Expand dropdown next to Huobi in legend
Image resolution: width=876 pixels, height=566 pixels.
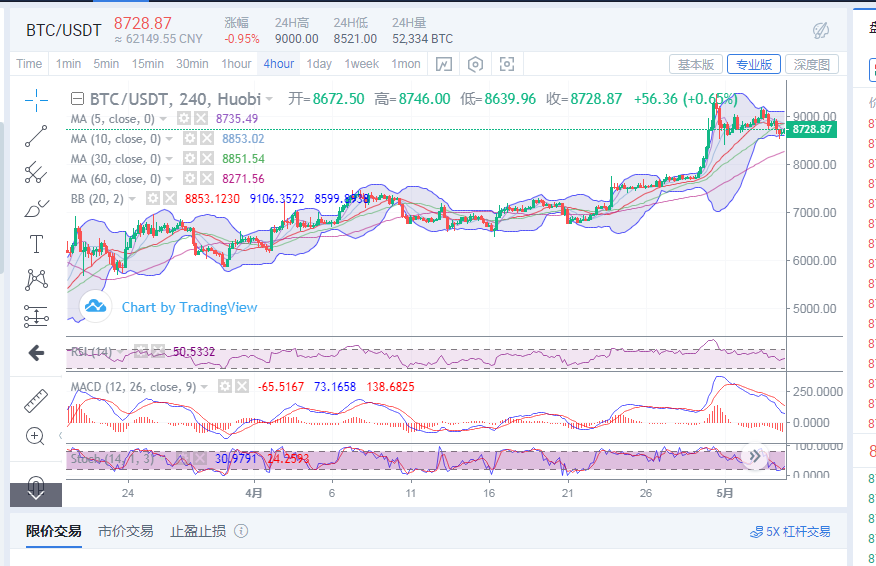tap(269, 100)
